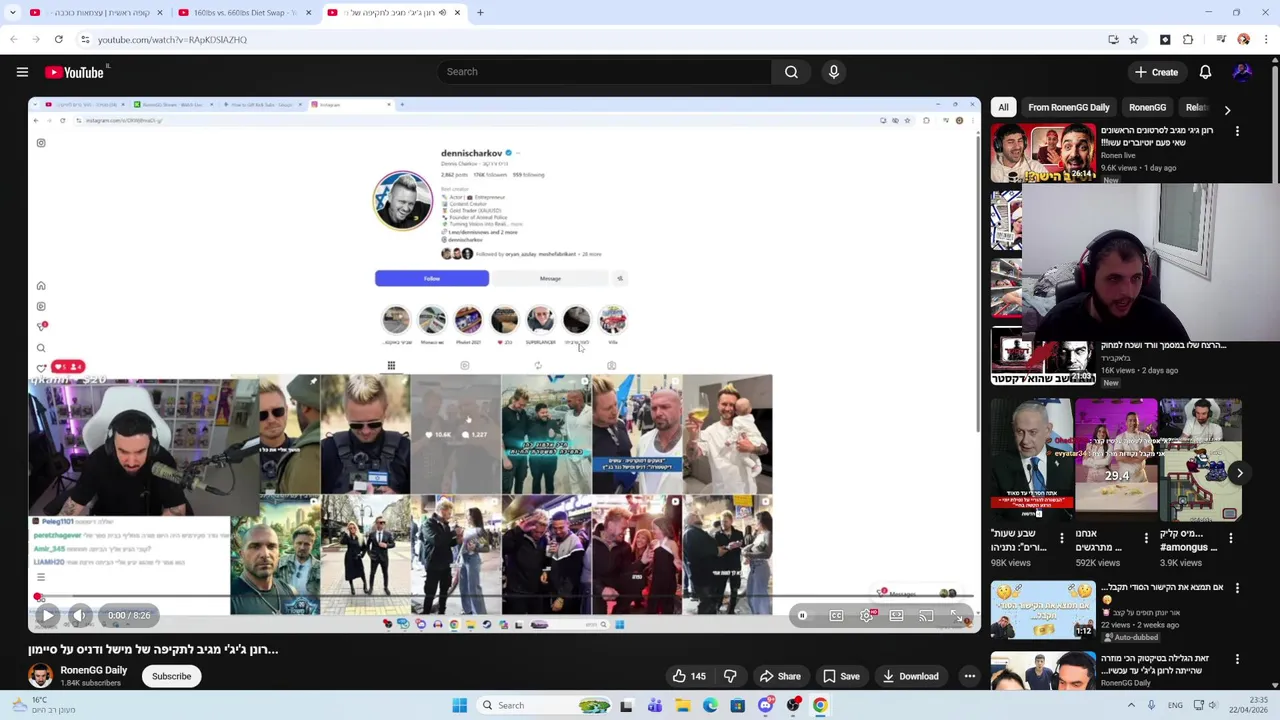The width and height of the screenshot is (1280, 720).
Task: Click the Create button
Action: 1156,72
